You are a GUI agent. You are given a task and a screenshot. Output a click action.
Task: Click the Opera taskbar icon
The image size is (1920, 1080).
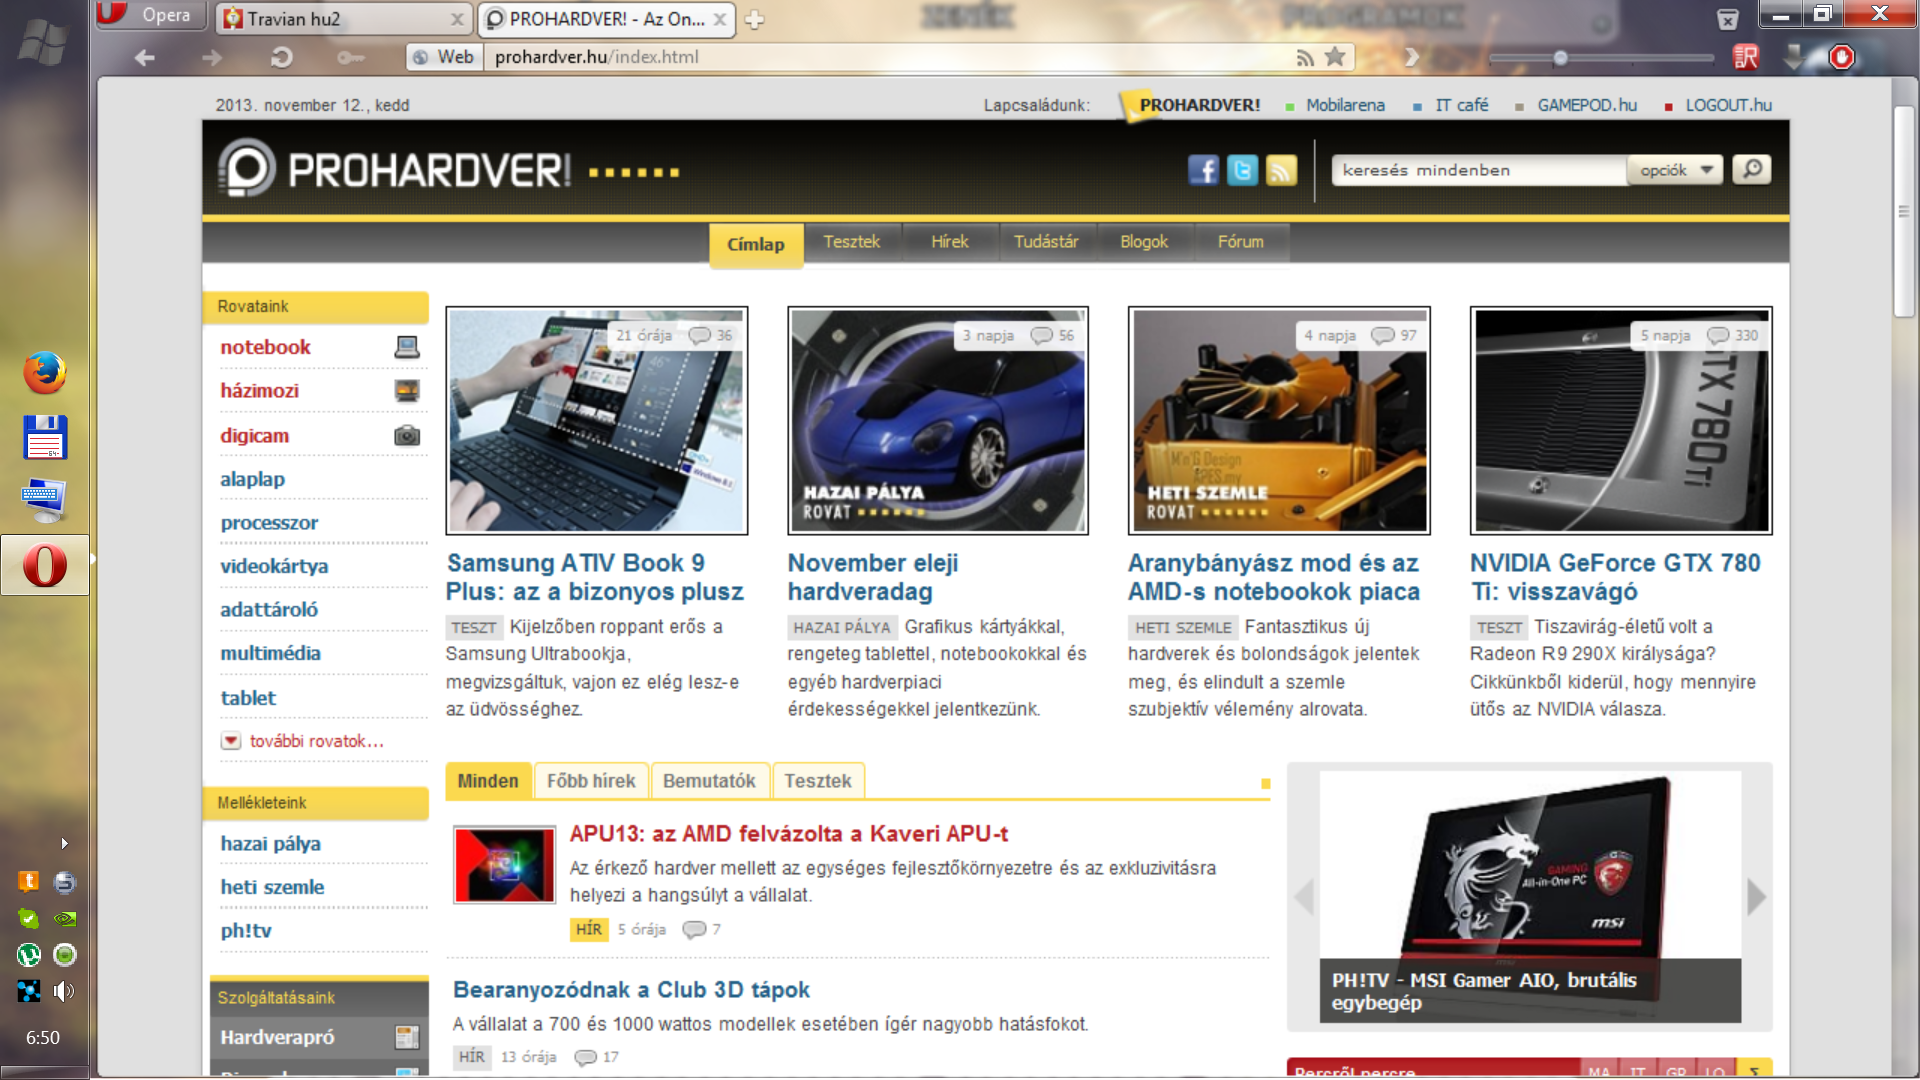coord(45,565)
